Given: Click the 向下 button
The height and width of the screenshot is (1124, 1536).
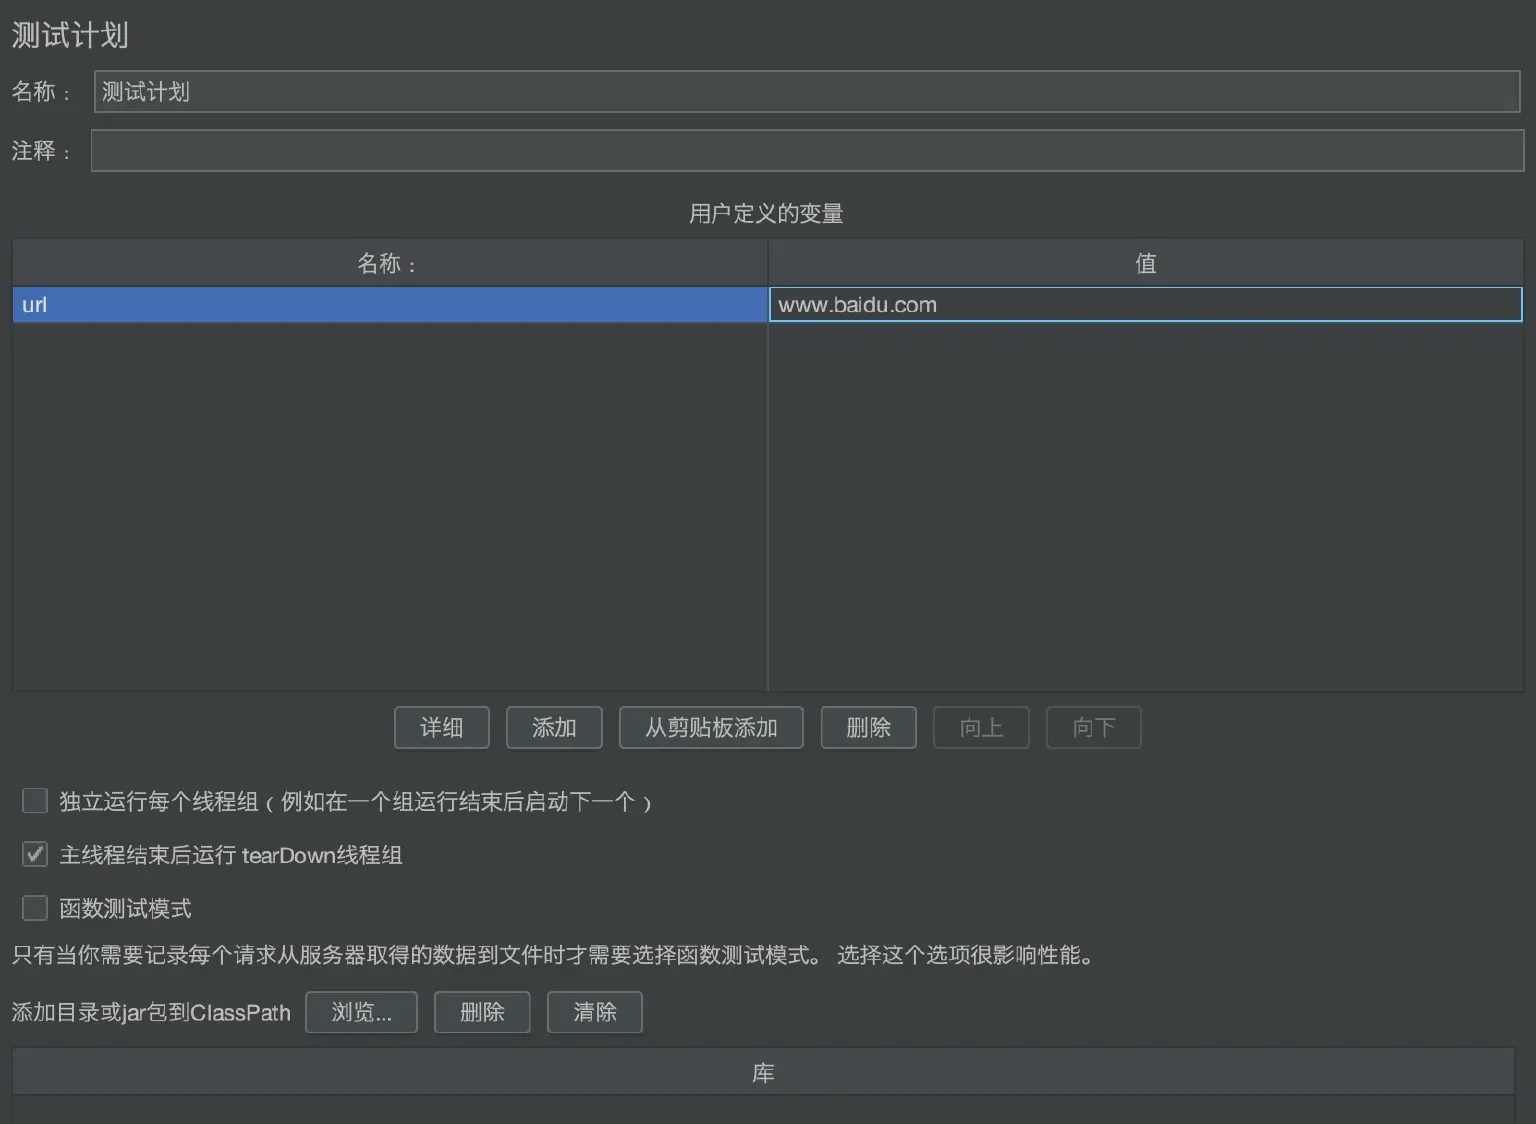Looking at the screenshot, I should click(1093, 727).
